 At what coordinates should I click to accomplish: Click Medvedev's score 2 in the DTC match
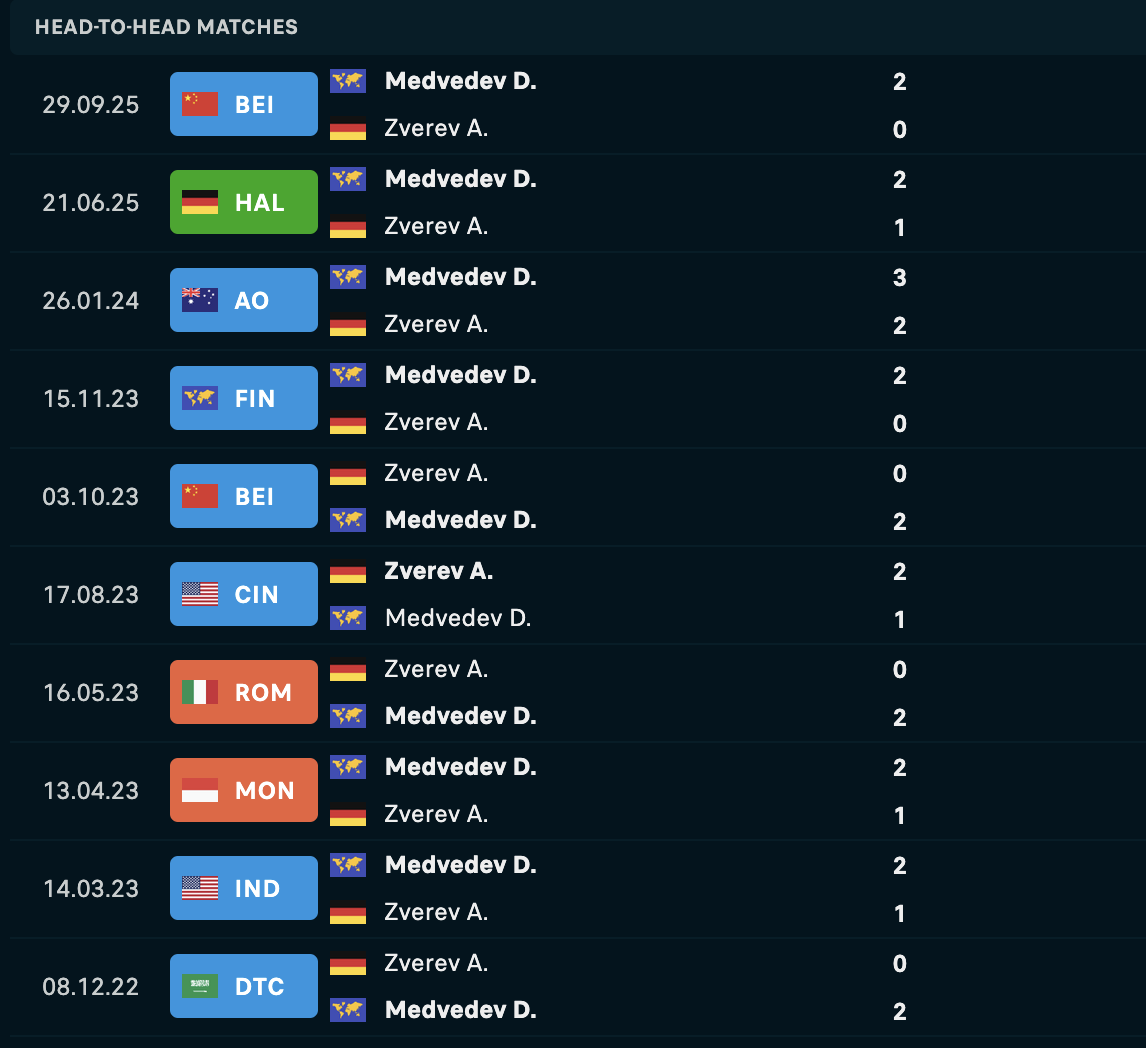pos(900,1011)
